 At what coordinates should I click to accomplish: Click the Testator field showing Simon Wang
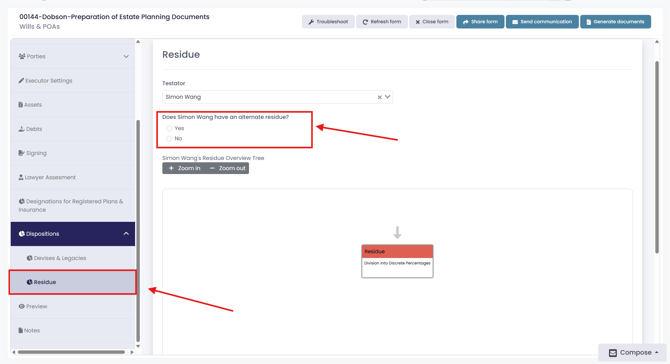tap(277, 97)
